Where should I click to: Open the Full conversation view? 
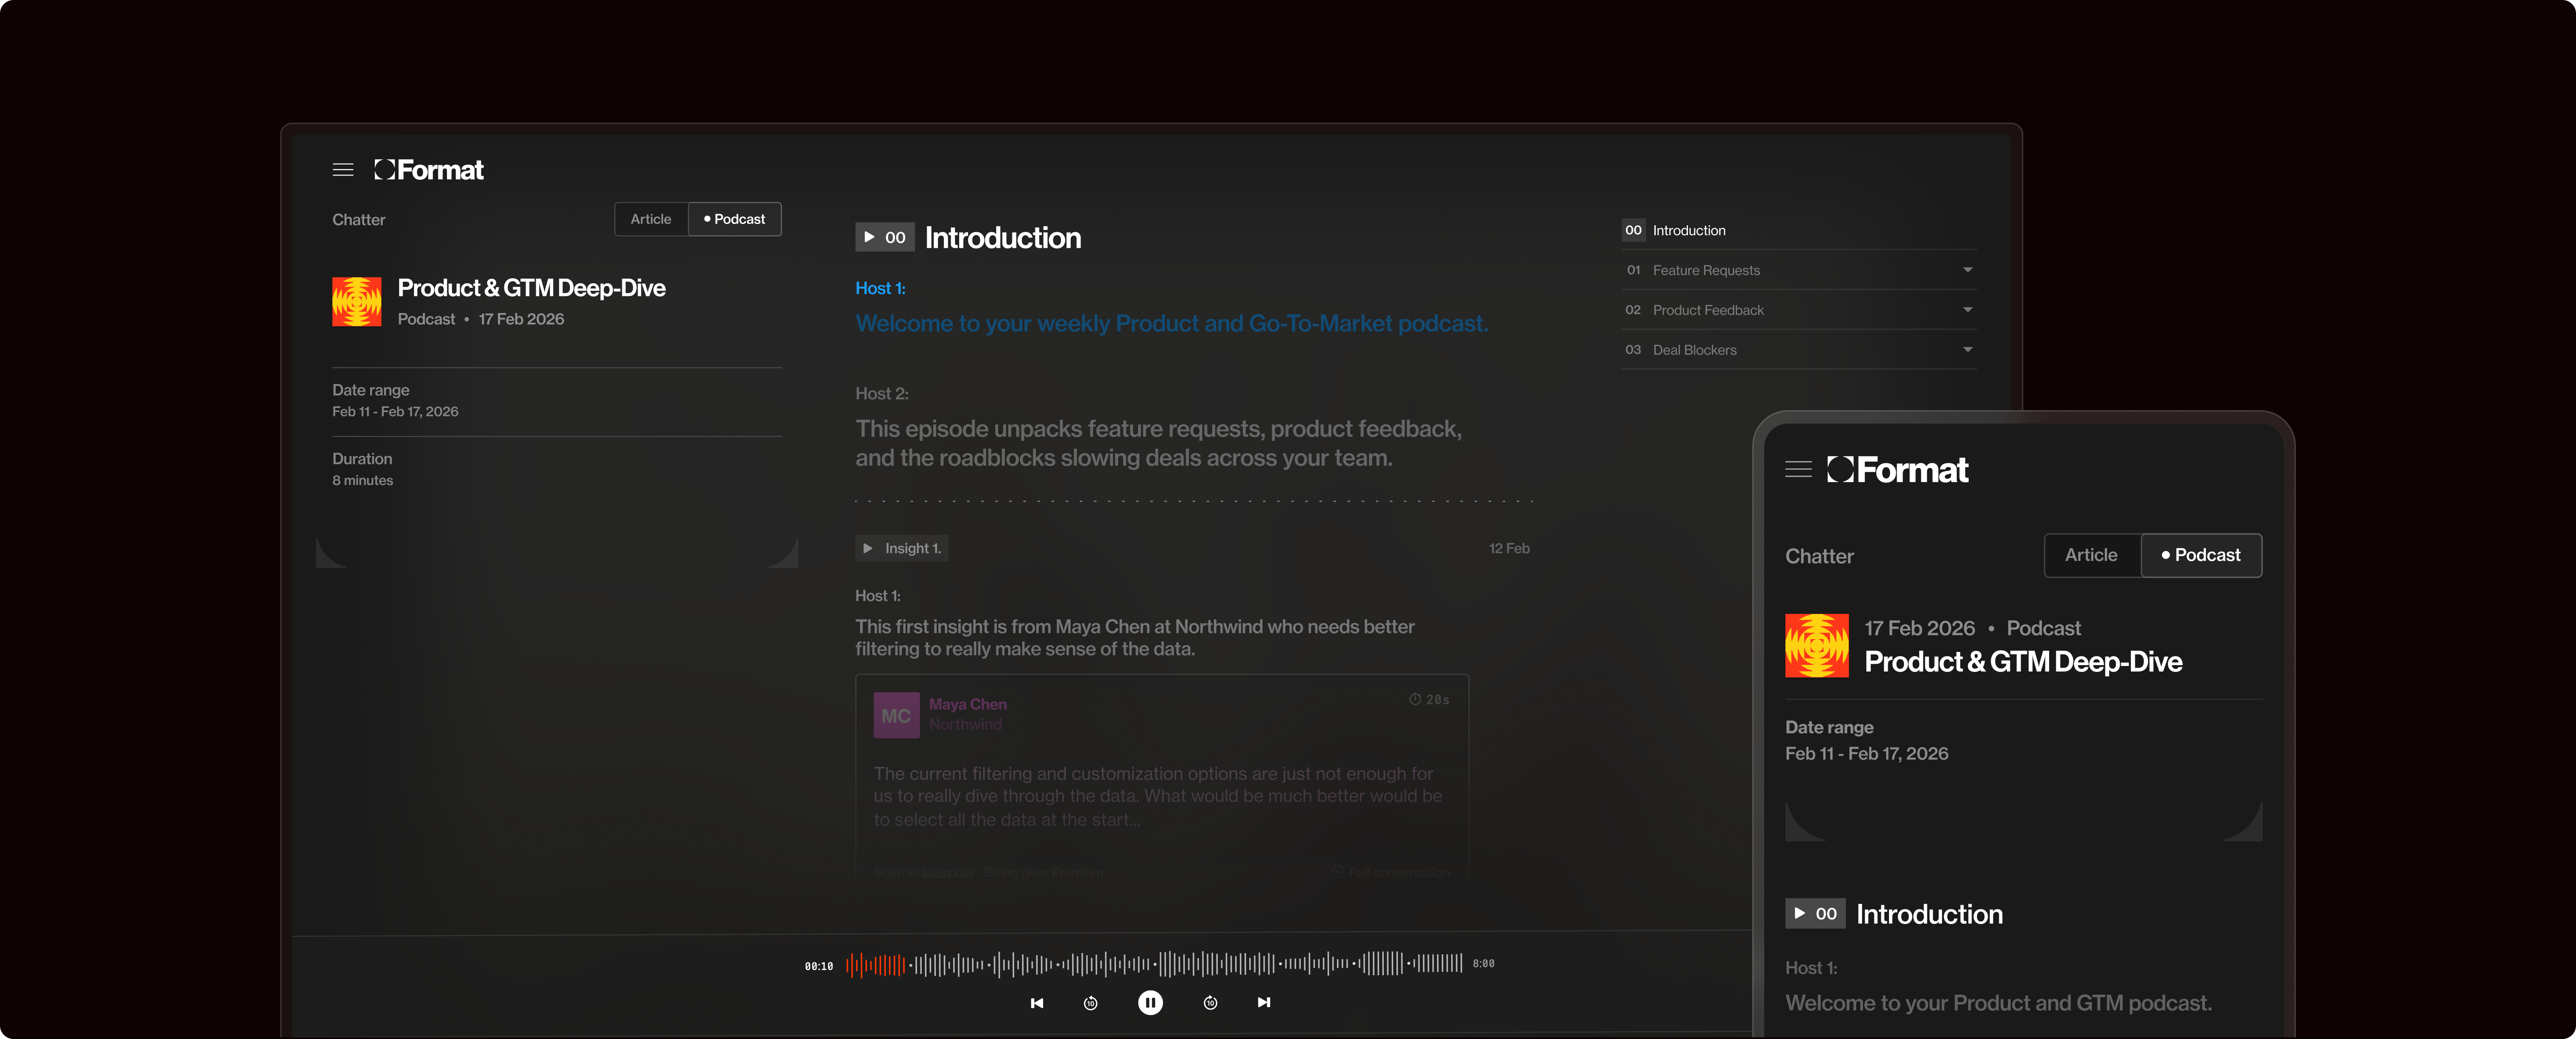point(1398,872)
